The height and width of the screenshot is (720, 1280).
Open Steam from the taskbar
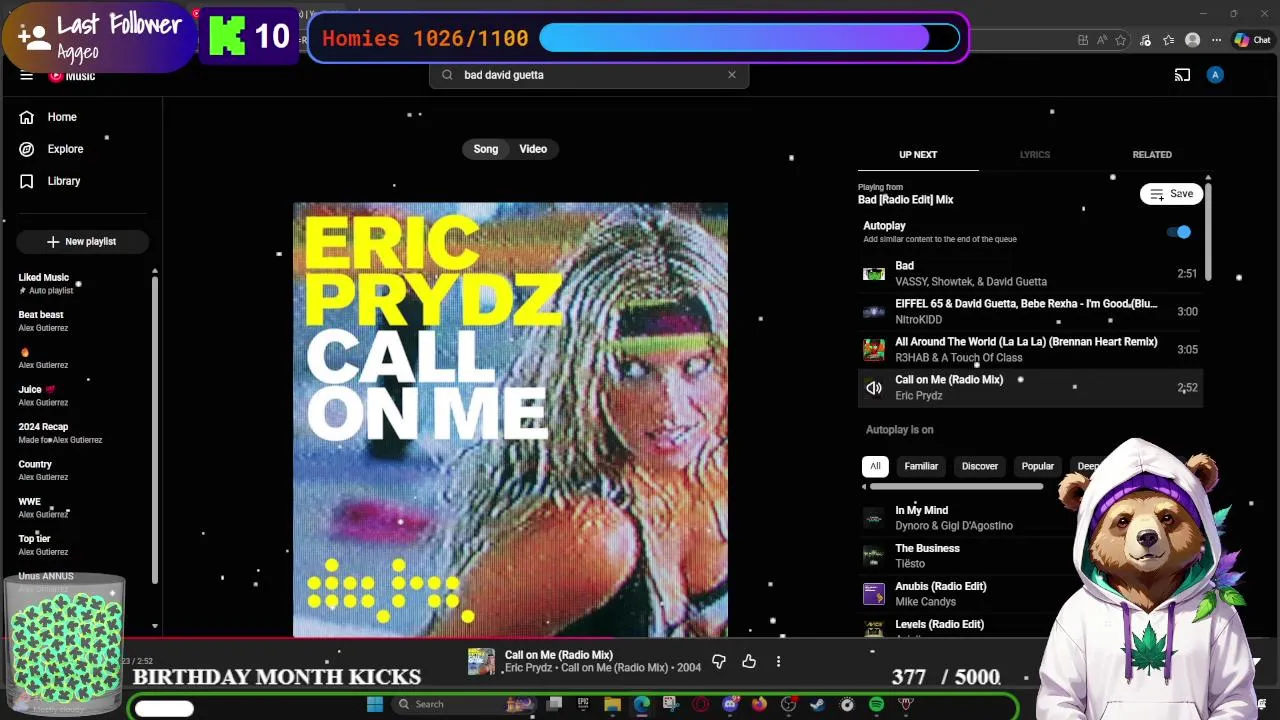coord(817,705)
